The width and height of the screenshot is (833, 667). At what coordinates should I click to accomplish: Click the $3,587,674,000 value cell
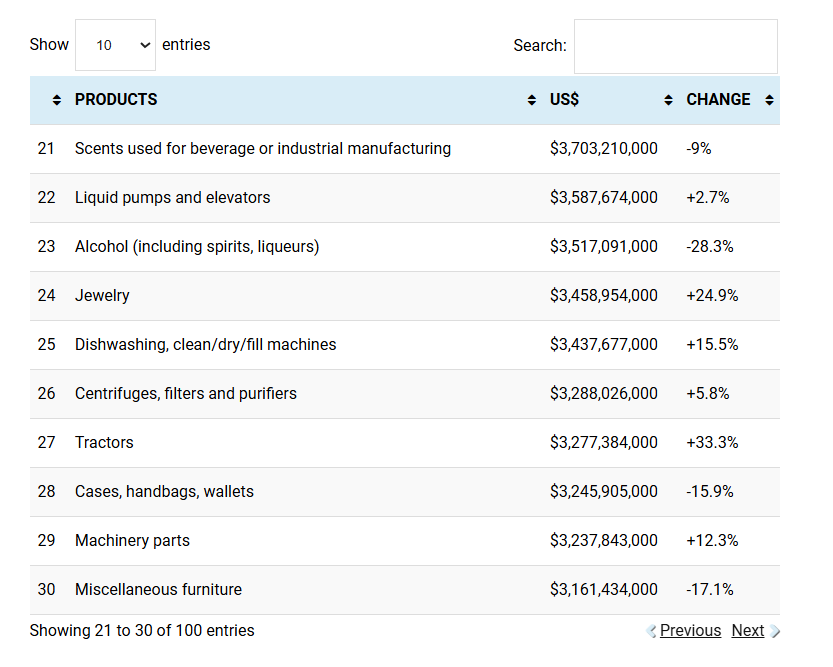coord(604,198)
